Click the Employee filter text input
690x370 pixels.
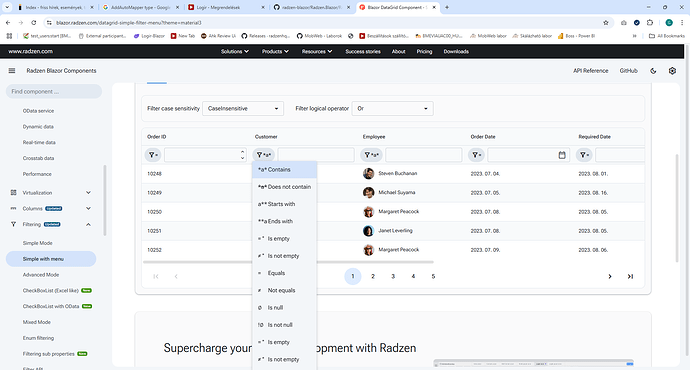click(424, 155)
